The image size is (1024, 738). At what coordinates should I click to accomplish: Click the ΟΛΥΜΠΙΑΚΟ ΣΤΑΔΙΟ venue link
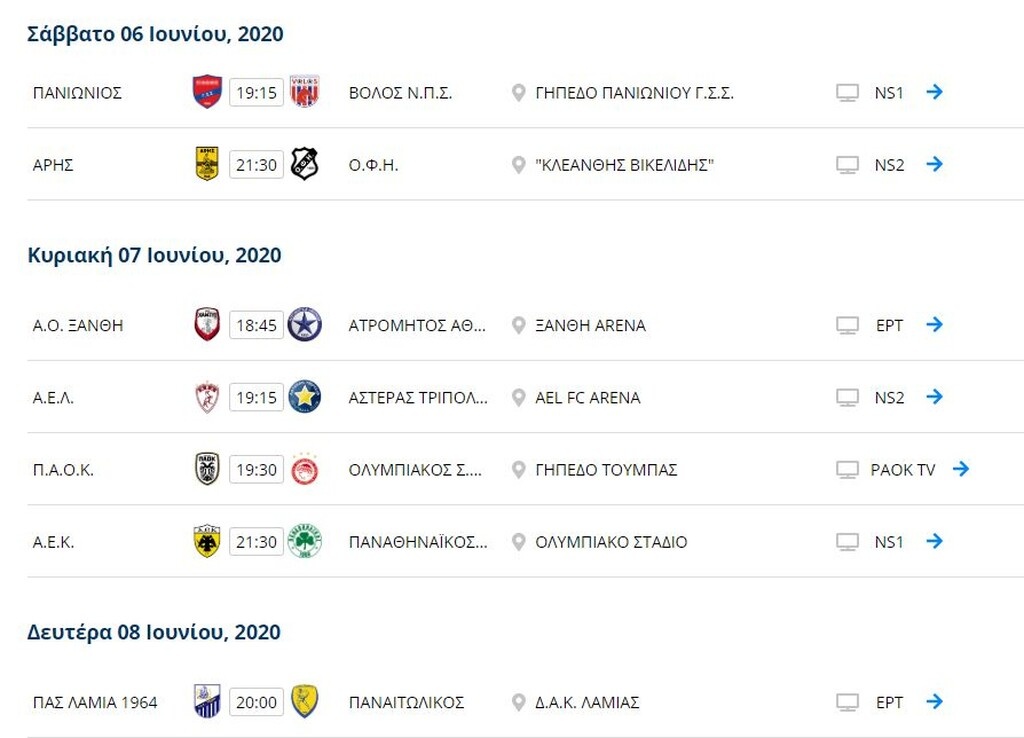coord(610,542)
